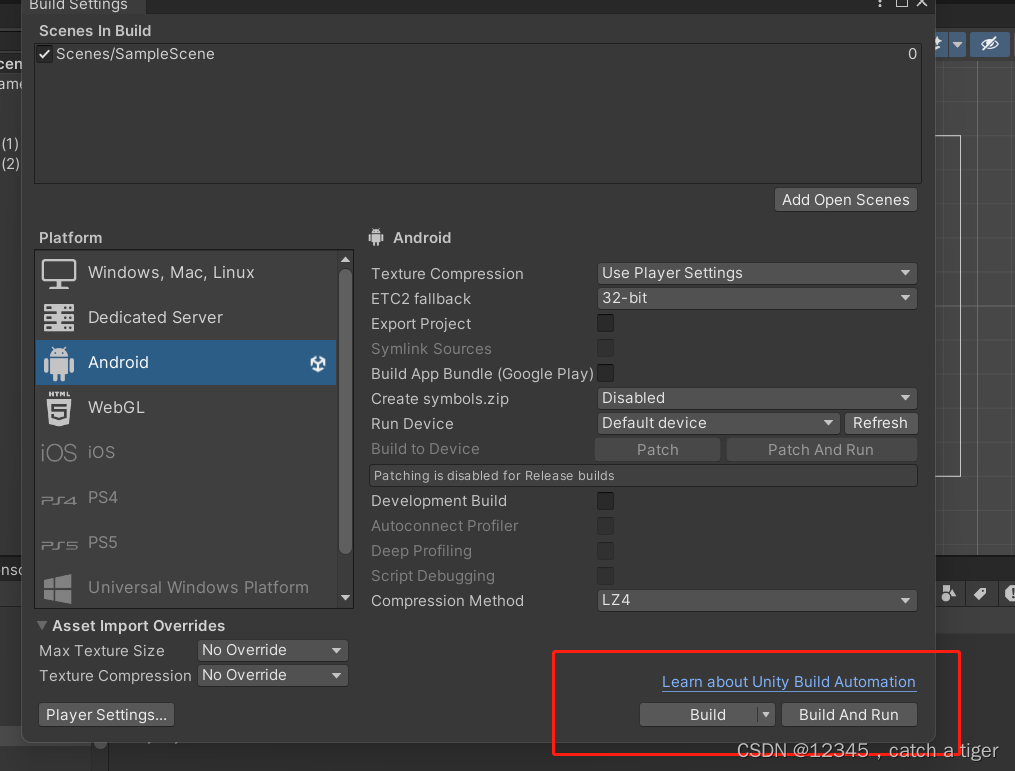Enable the Development Build checkbox
This screenshot has height=771, width=1015.
[x=605, y=500]
